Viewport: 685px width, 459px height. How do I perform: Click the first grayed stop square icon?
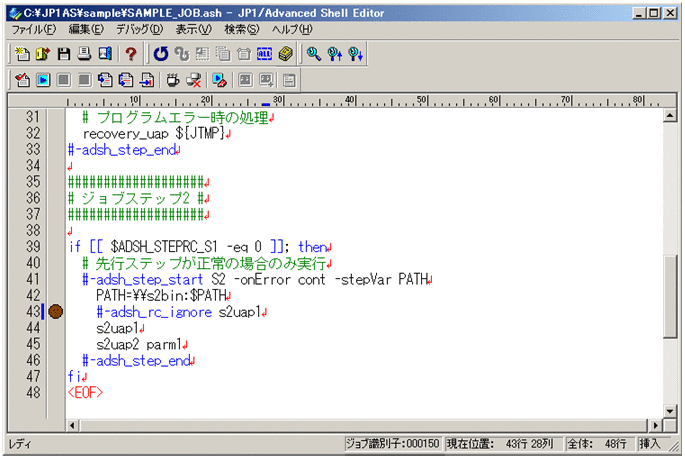[64, 80]
